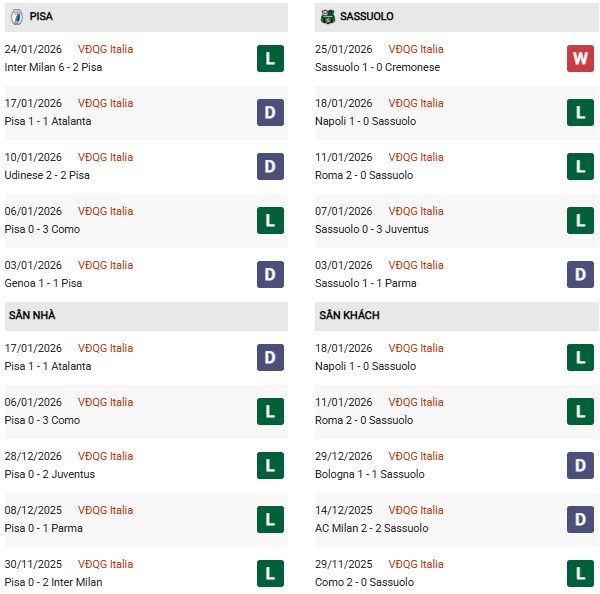Click the Genoa 1-1 Pisa match row
This screenshot has height=594, width=600.
click(x=43, y=283)
